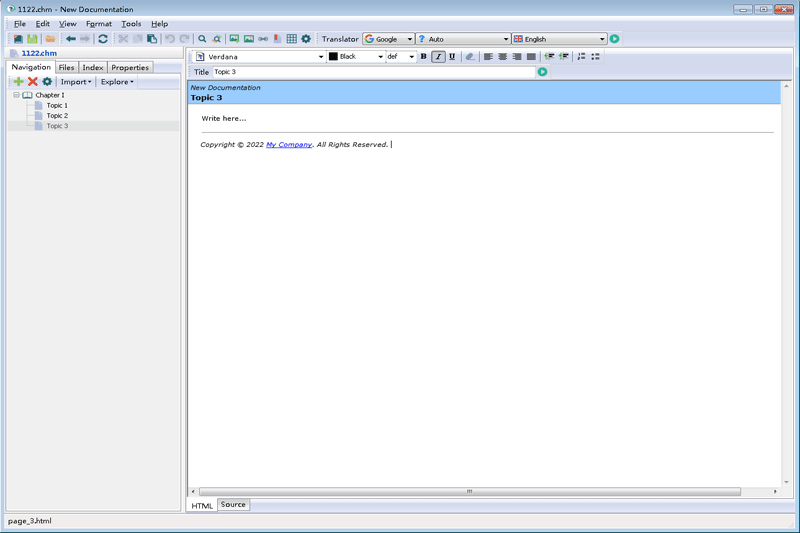Click the find and replace icon

[x=216, y=39]
